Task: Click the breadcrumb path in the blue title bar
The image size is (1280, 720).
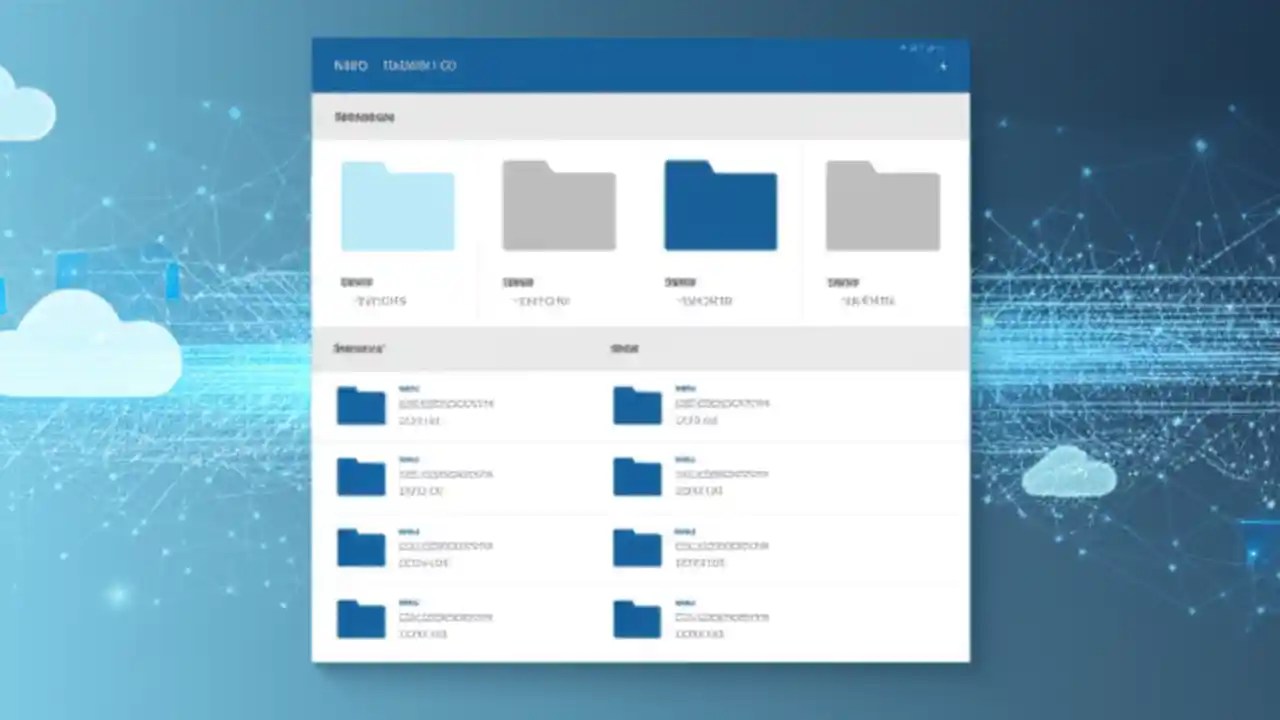Action: point(419,65)
